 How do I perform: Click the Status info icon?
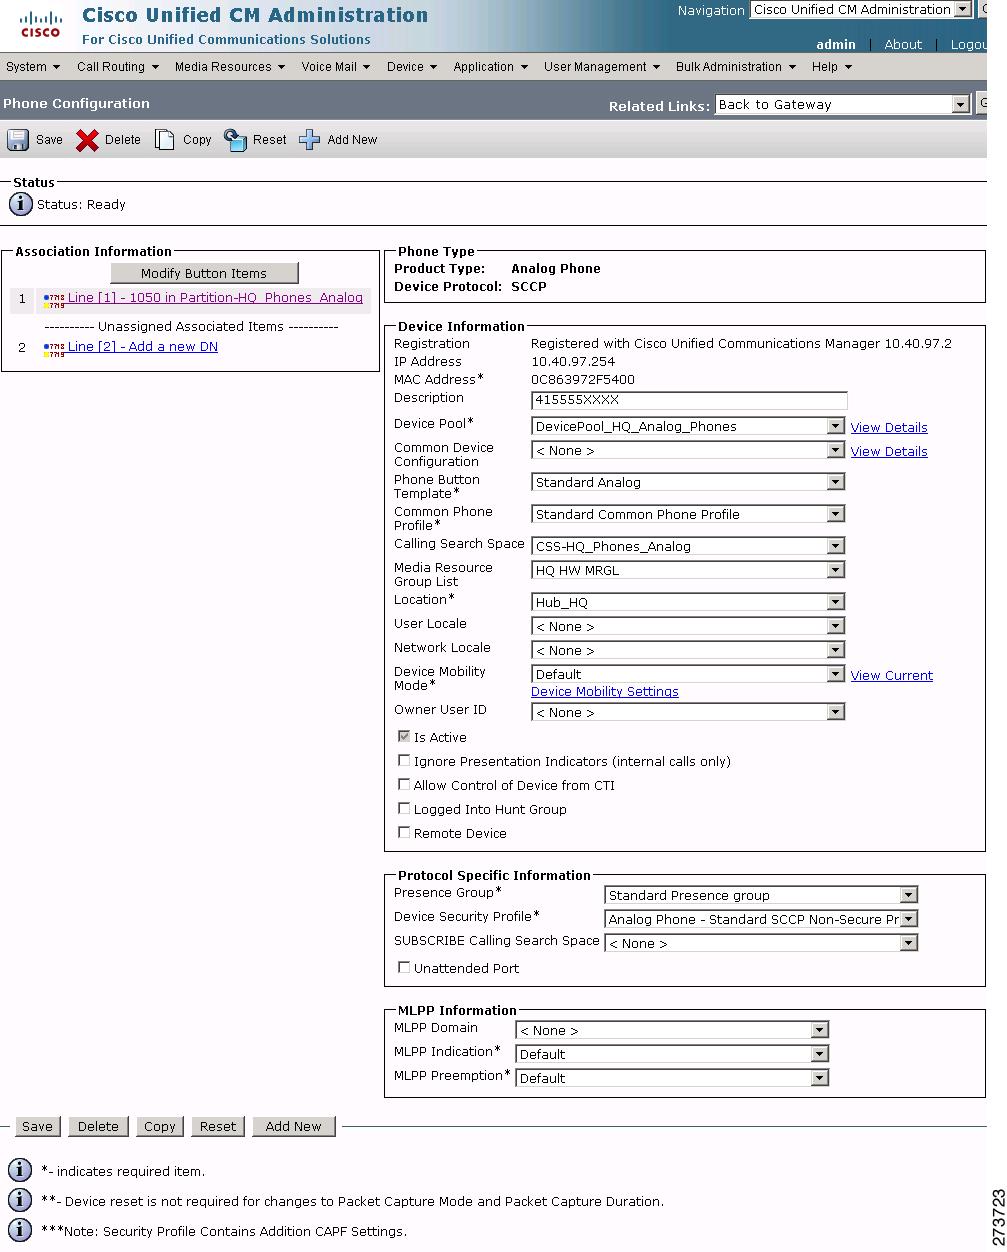click(x=21, y=204)
